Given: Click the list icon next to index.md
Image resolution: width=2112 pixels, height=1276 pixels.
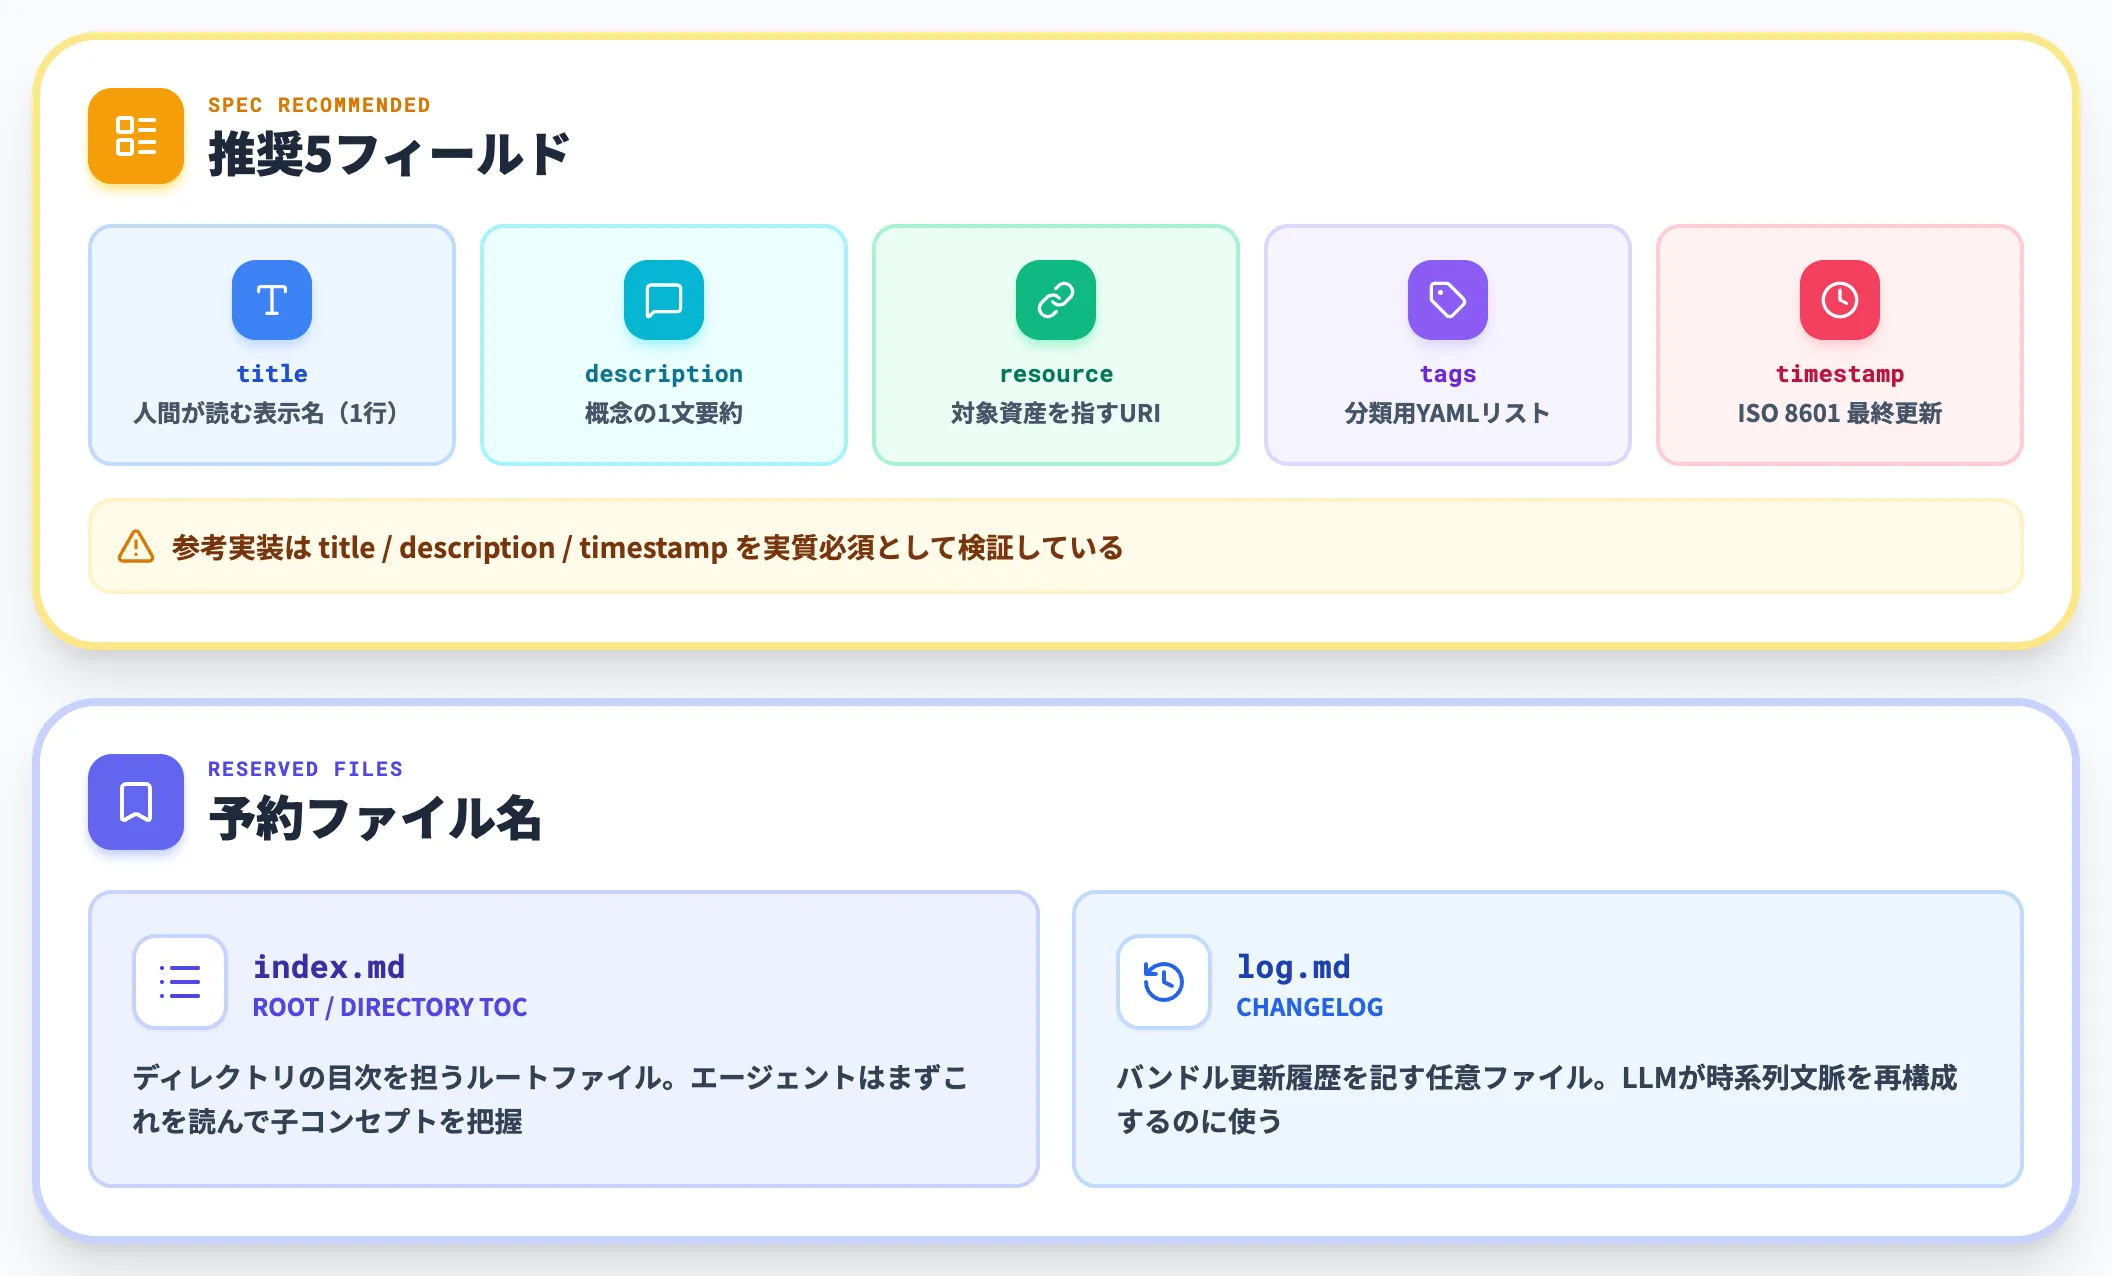Looking at the screenshot, I should (180, 982).
